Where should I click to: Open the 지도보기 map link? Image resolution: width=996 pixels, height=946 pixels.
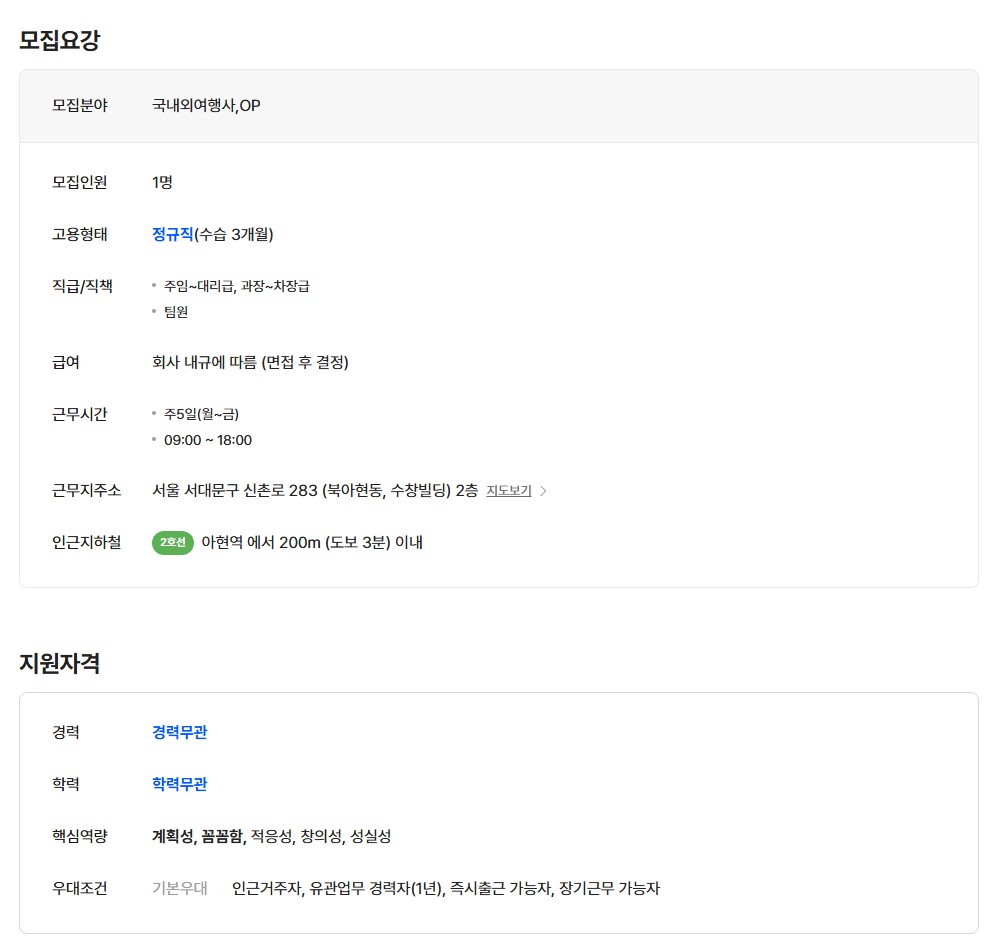[x=509, y=491]
